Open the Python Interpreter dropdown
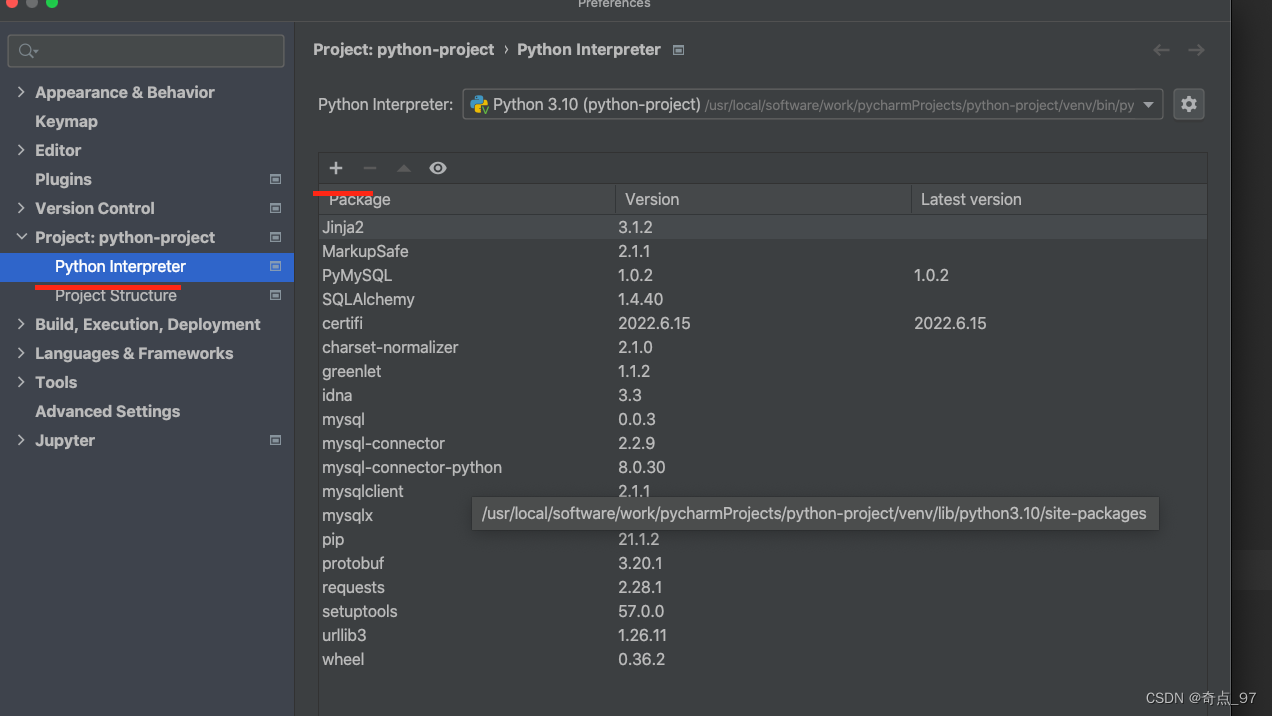Screen dimensions: 1272x716 pyautogui.click(x=812, y=104)
